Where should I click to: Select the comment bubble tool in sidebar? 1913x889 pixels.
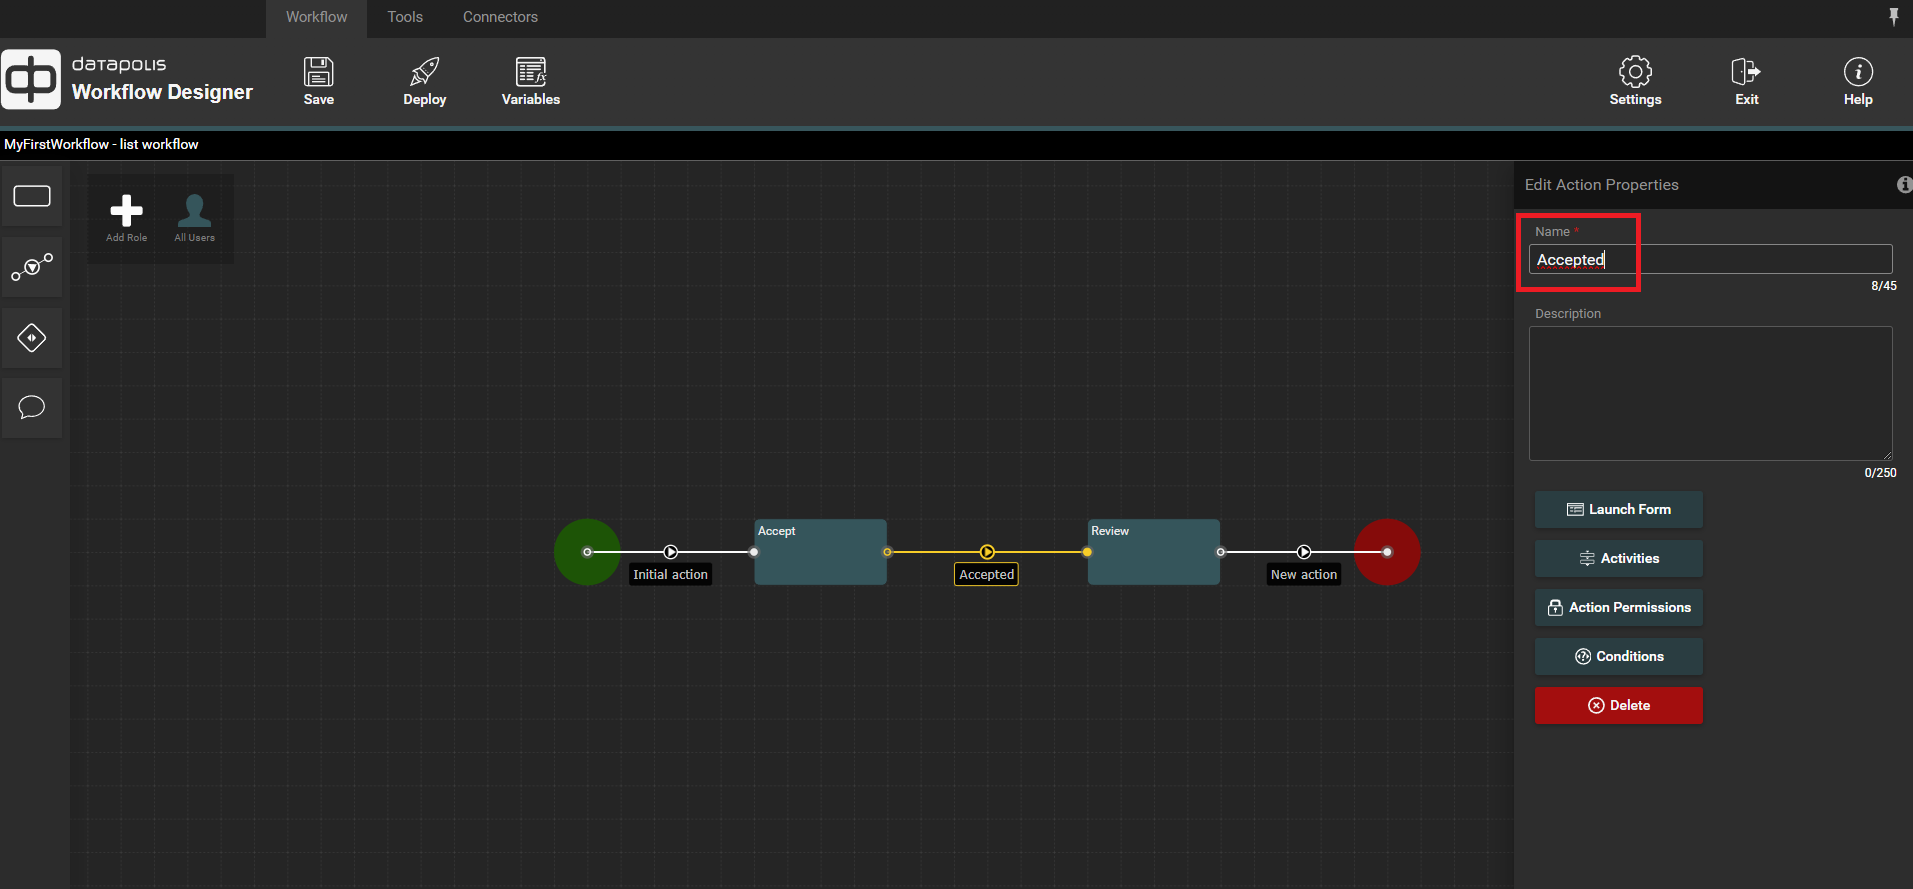click(x=32, y=408)
